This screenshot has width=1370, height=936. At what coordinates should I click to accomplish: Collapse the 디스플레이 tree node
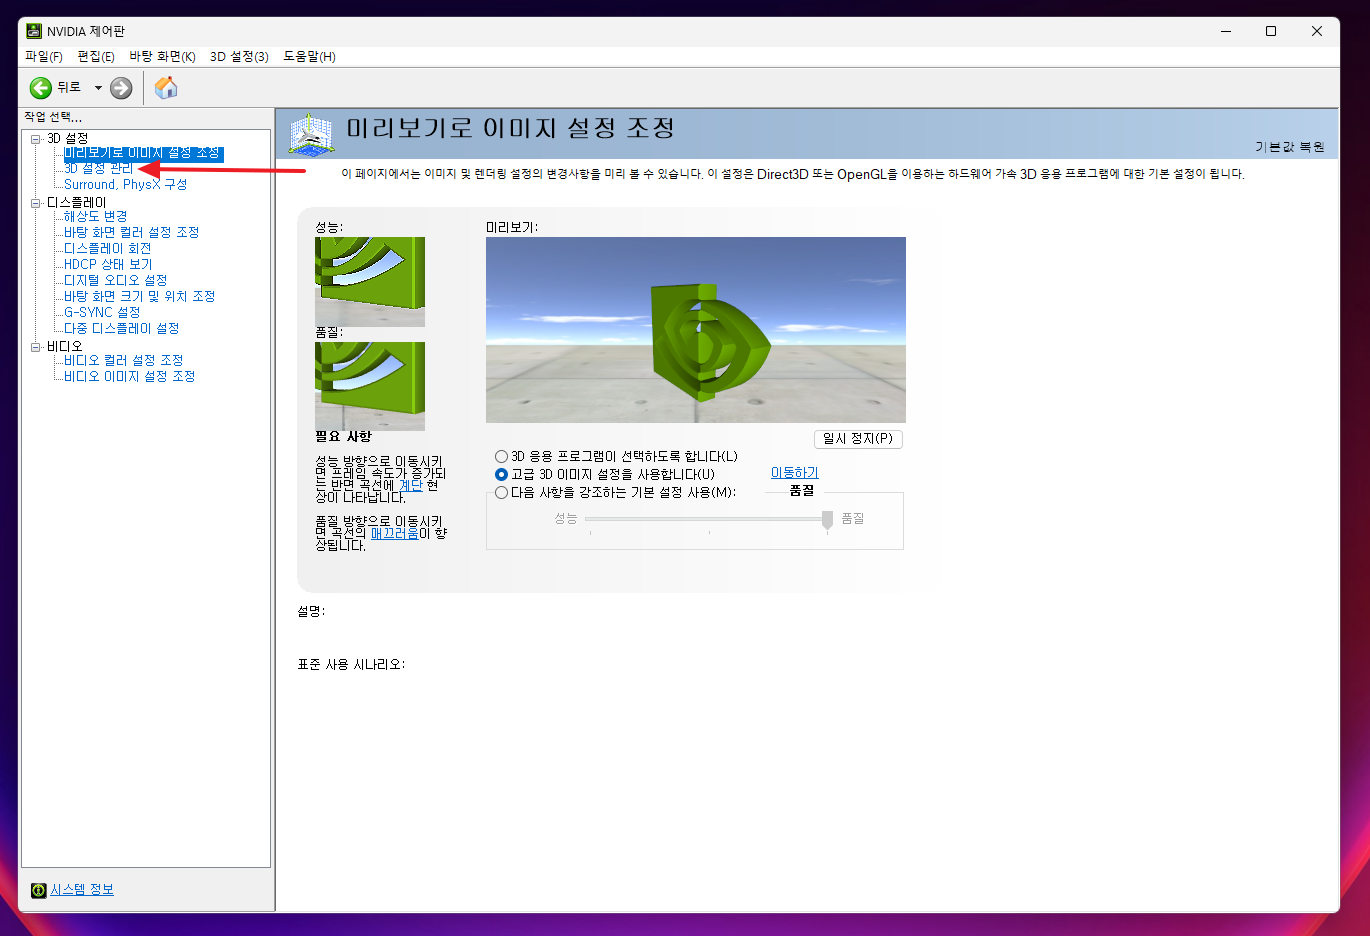point(36,203)
